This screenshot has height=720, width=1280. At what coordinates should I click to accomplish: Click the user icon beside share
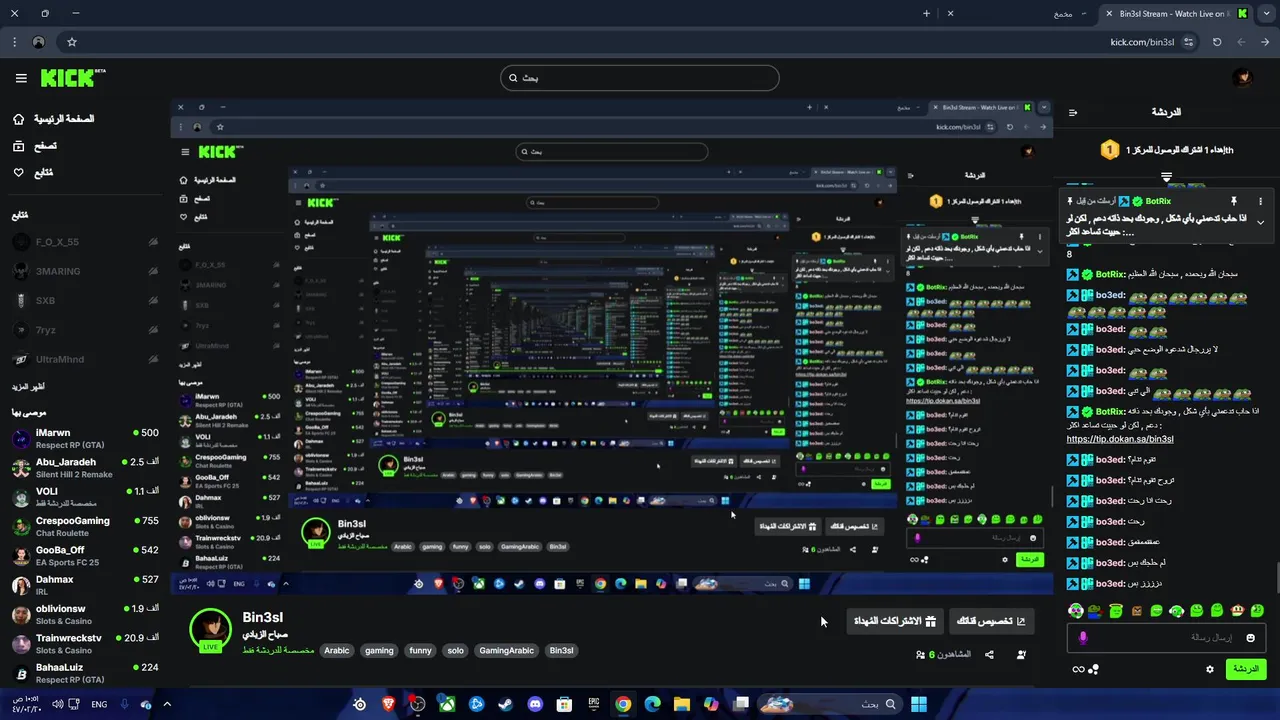(x=1021, y=655)
